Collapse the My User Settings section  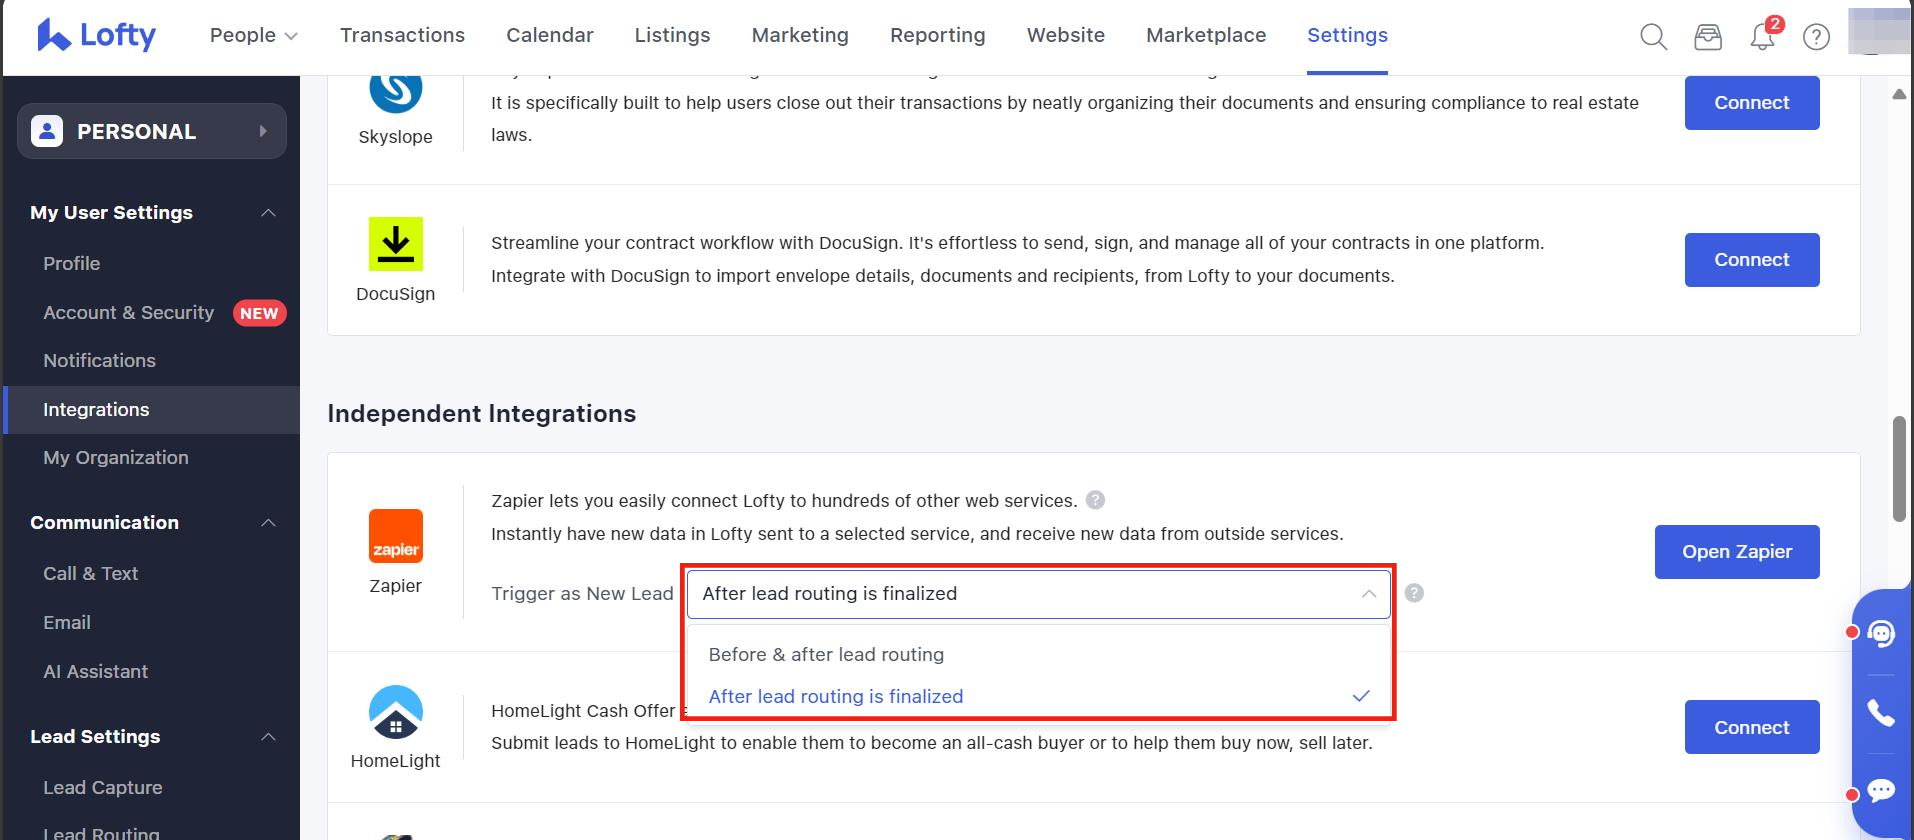tap(268, 213)
